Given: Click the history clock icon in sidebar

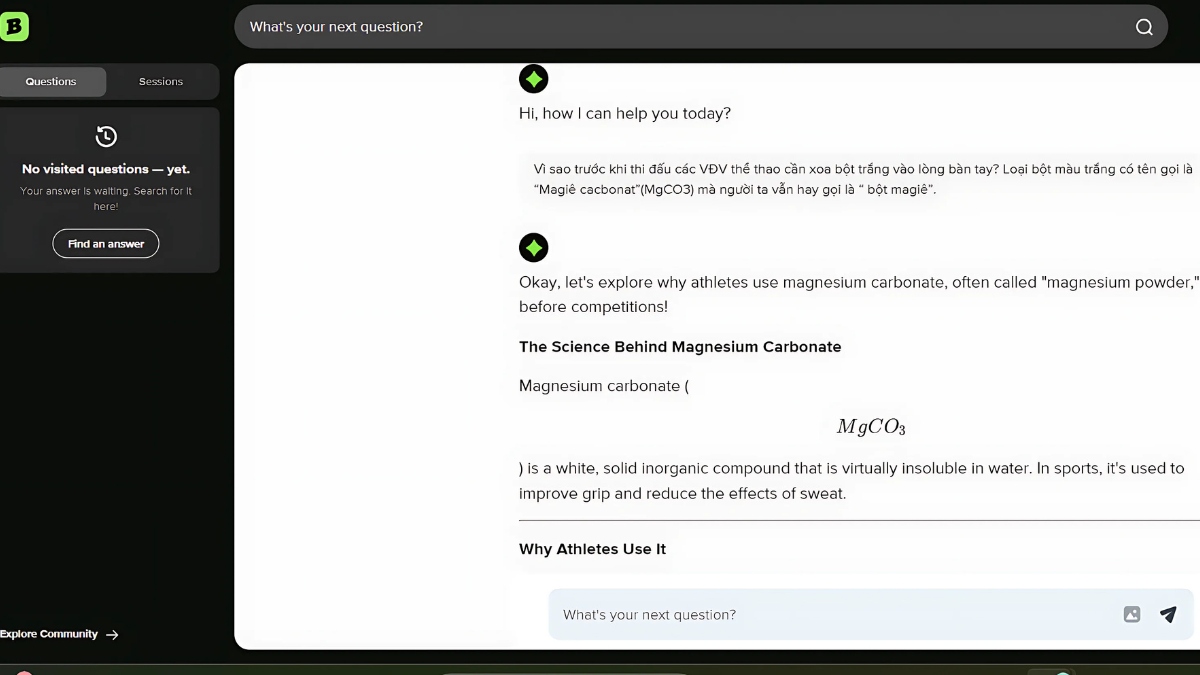Looking at the screenshot, I should [106, 136].
